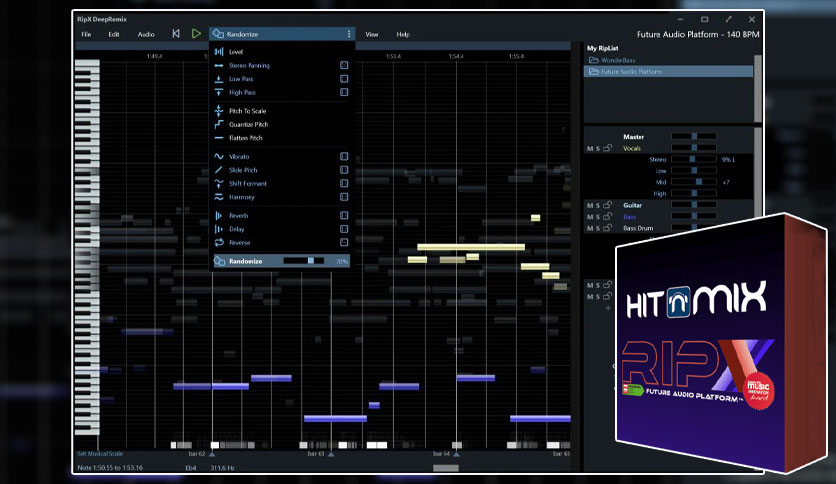Click the horizontal scrollbar thumb at bottom
The image size is (836, 484).
click(446, 468)
